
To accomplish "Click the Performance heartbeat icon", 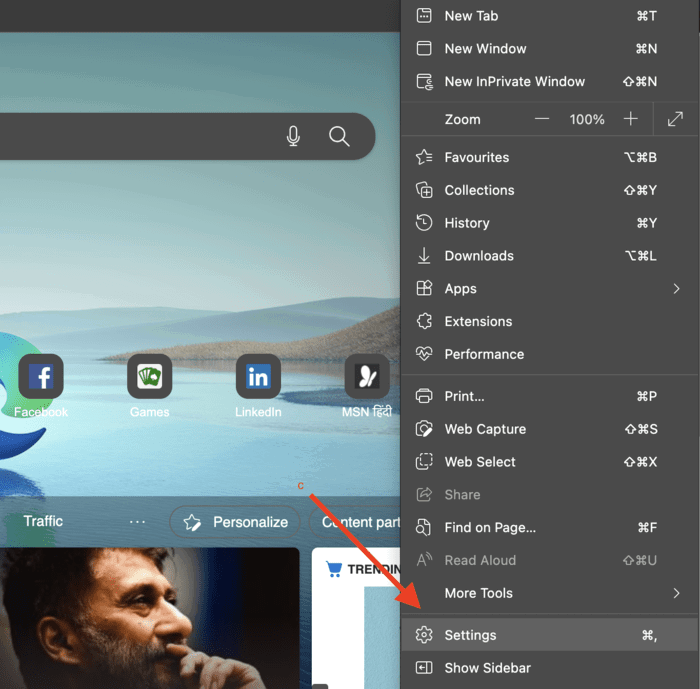I will 424,354.
